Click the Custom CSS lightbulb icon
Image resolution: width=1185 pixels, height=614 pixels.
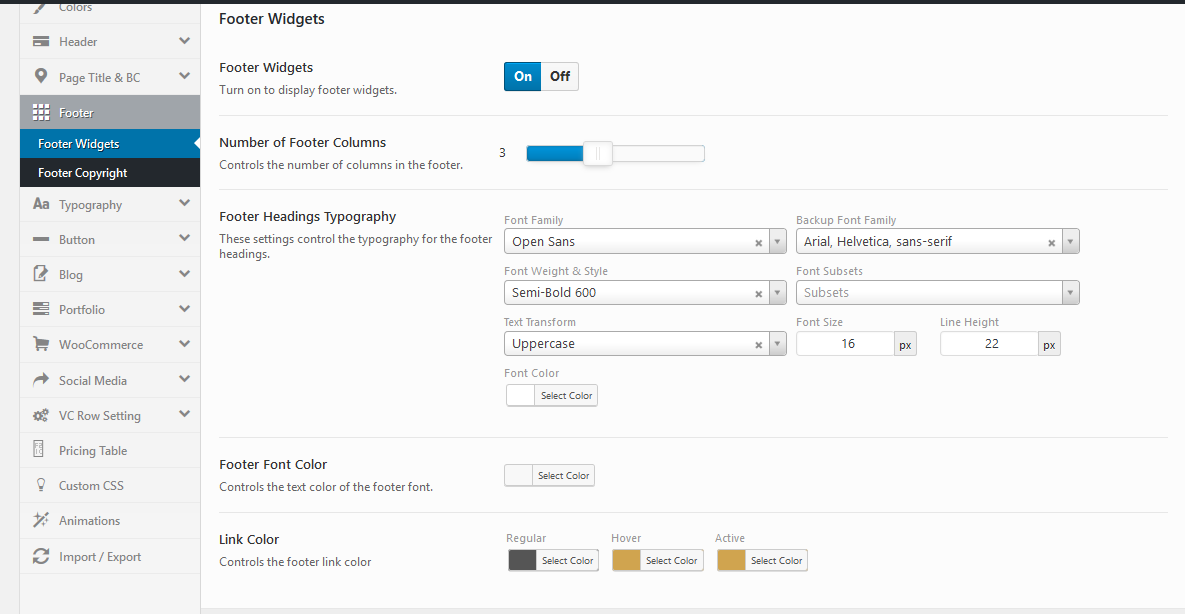[x=41, y=485]
